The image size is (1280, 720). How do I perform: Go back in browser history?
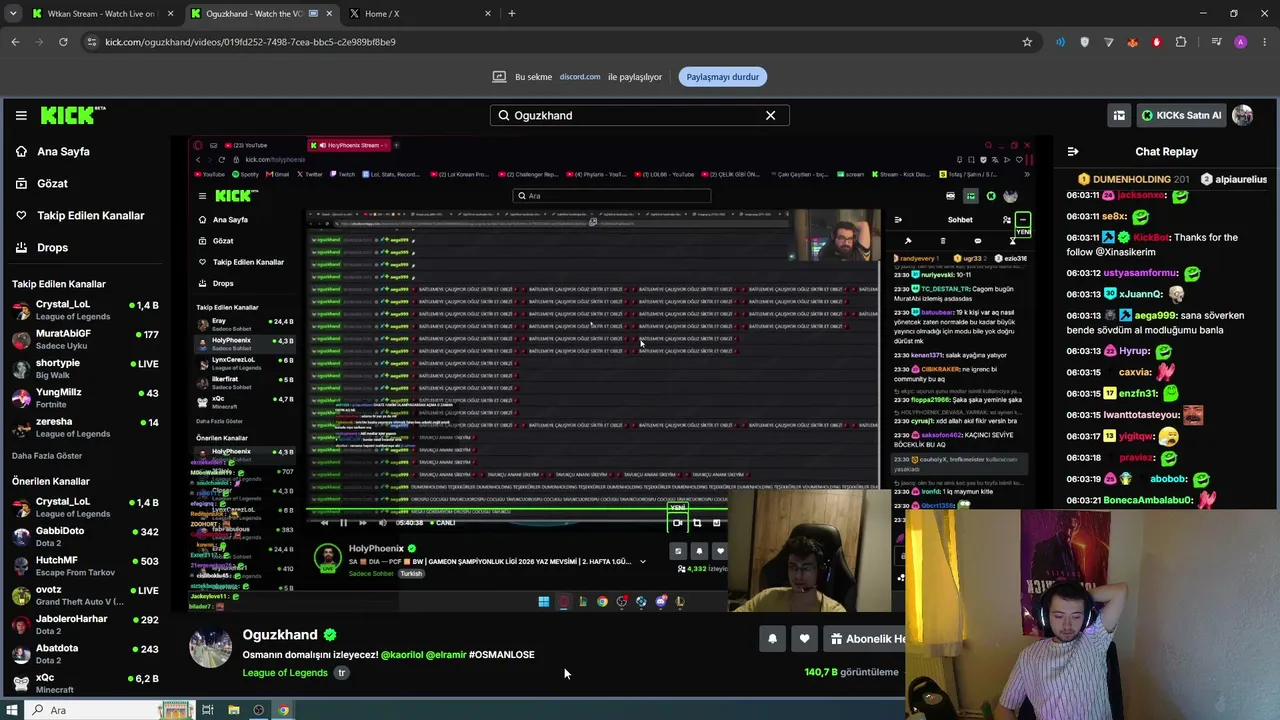(x=15, y=42)
